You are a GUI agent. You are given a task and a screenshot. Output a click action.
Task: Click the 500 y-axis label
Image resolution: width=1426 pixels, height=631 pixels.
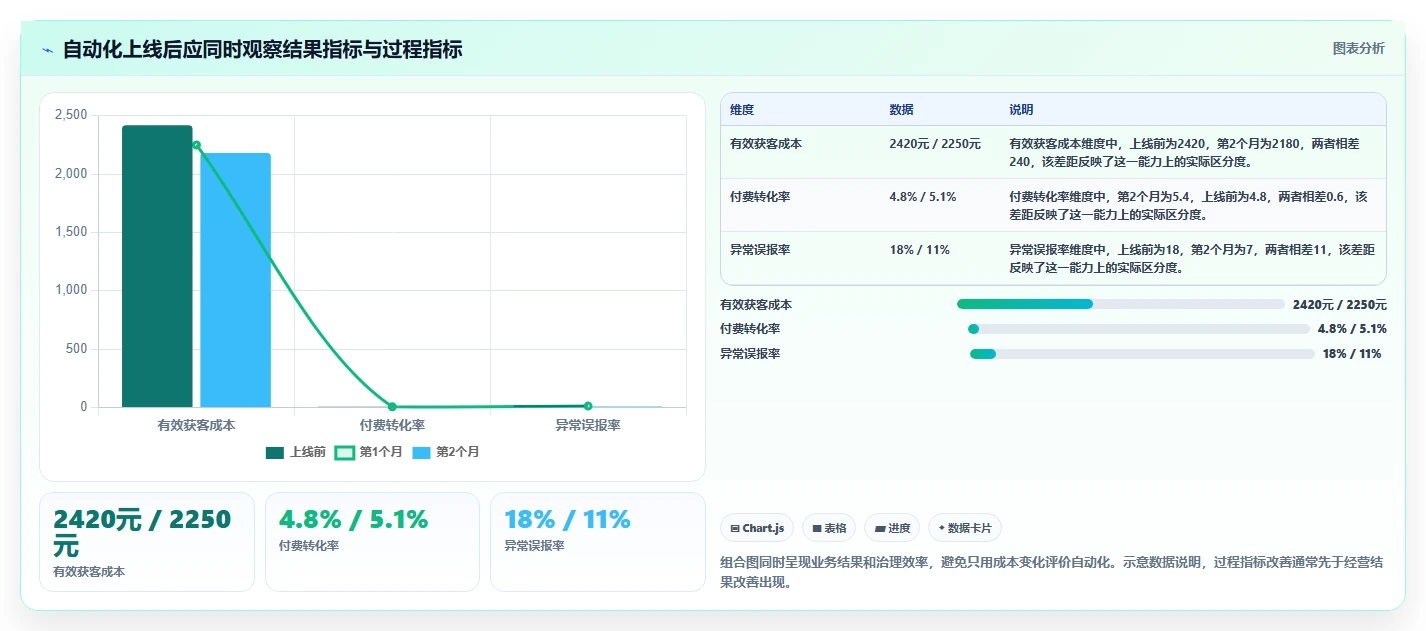[x=77, y=349]
